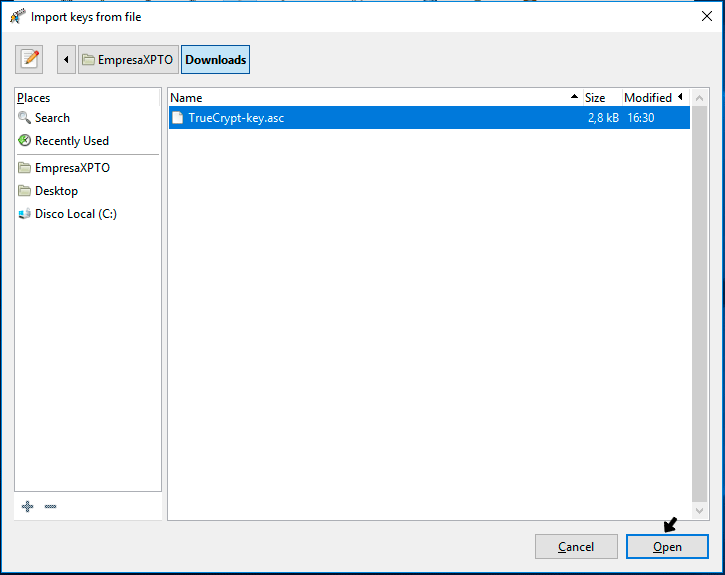725x575 pixels.
Task: Click the Cancel button
Action: pyautogui.click(x=576, y=547)
